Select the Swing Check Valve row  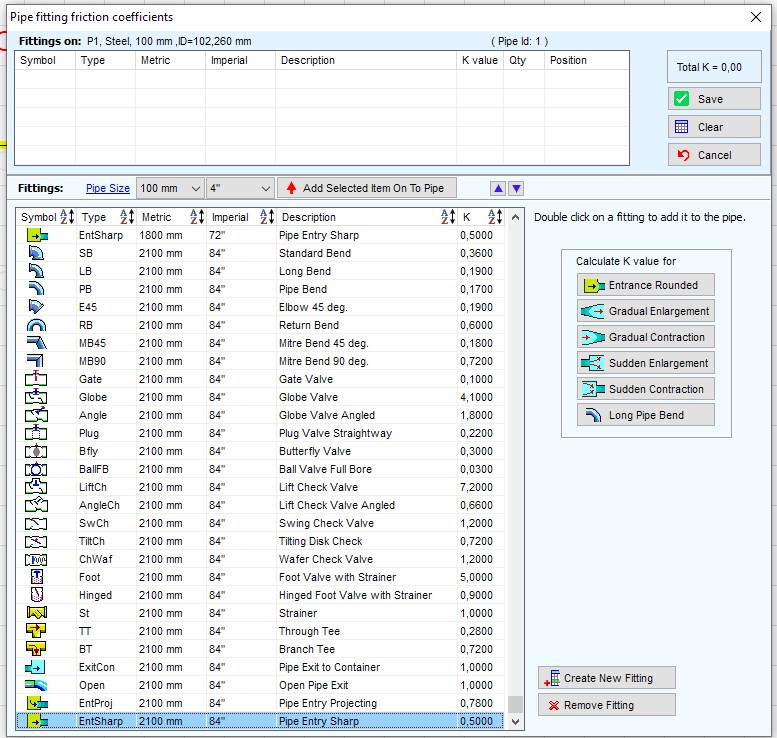click(260, 523)
